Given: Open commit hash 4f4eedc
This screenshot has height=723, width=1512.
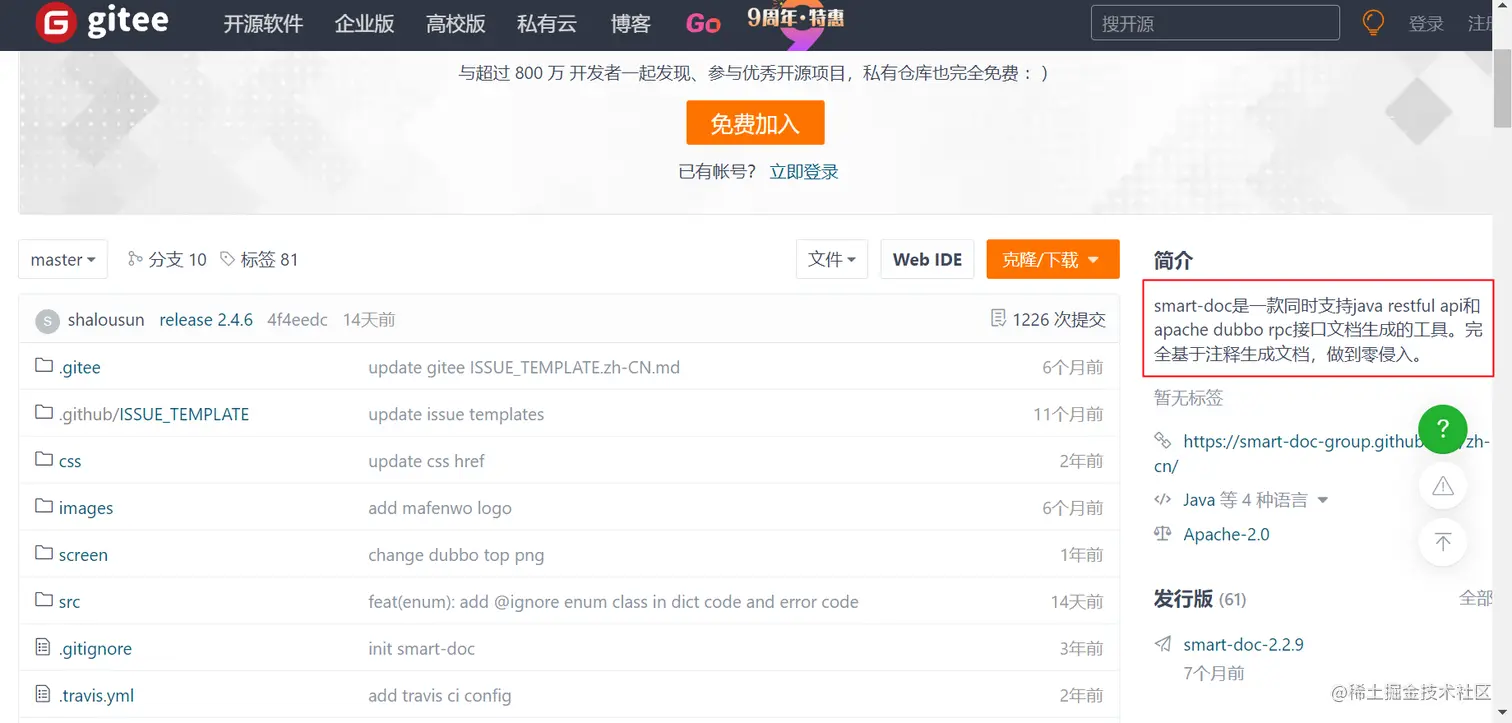Looking at the screenshot, I should pos(297,320).
